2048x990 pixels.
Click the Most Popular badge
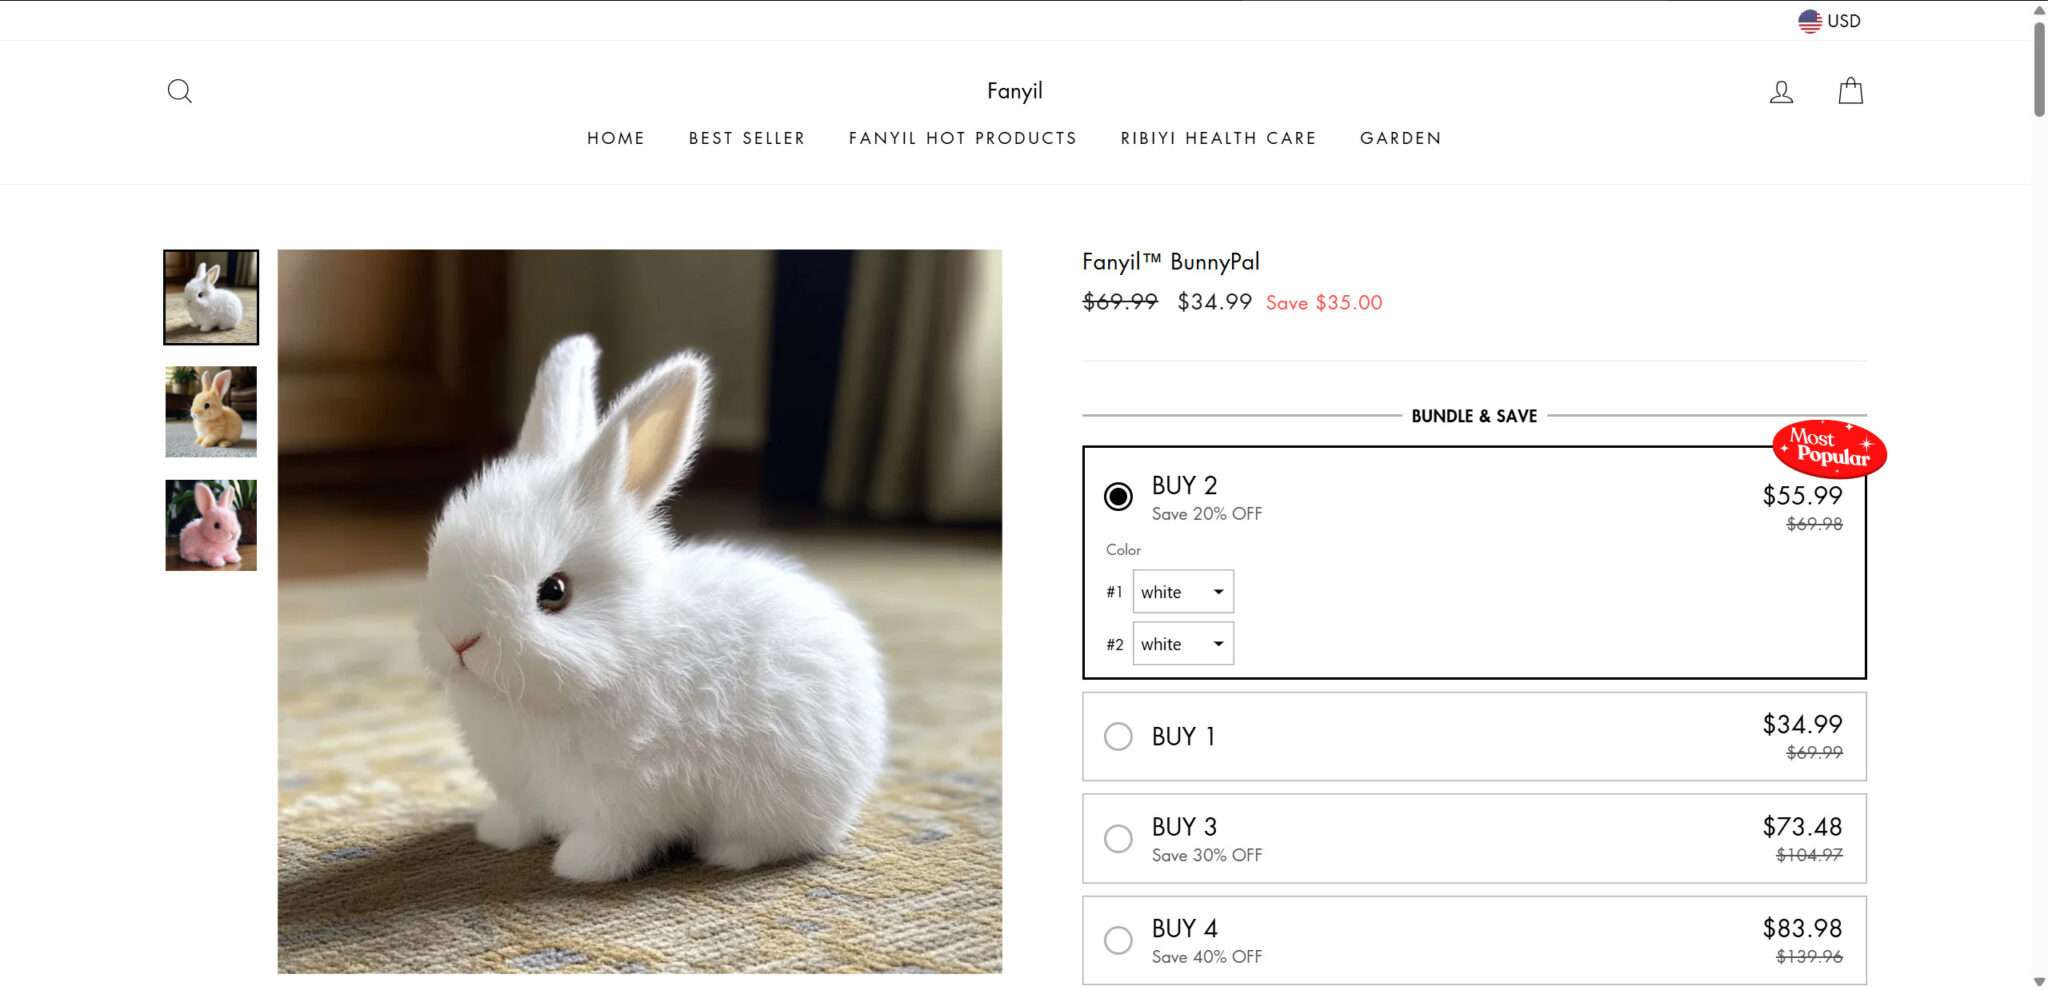point(1829,448)
